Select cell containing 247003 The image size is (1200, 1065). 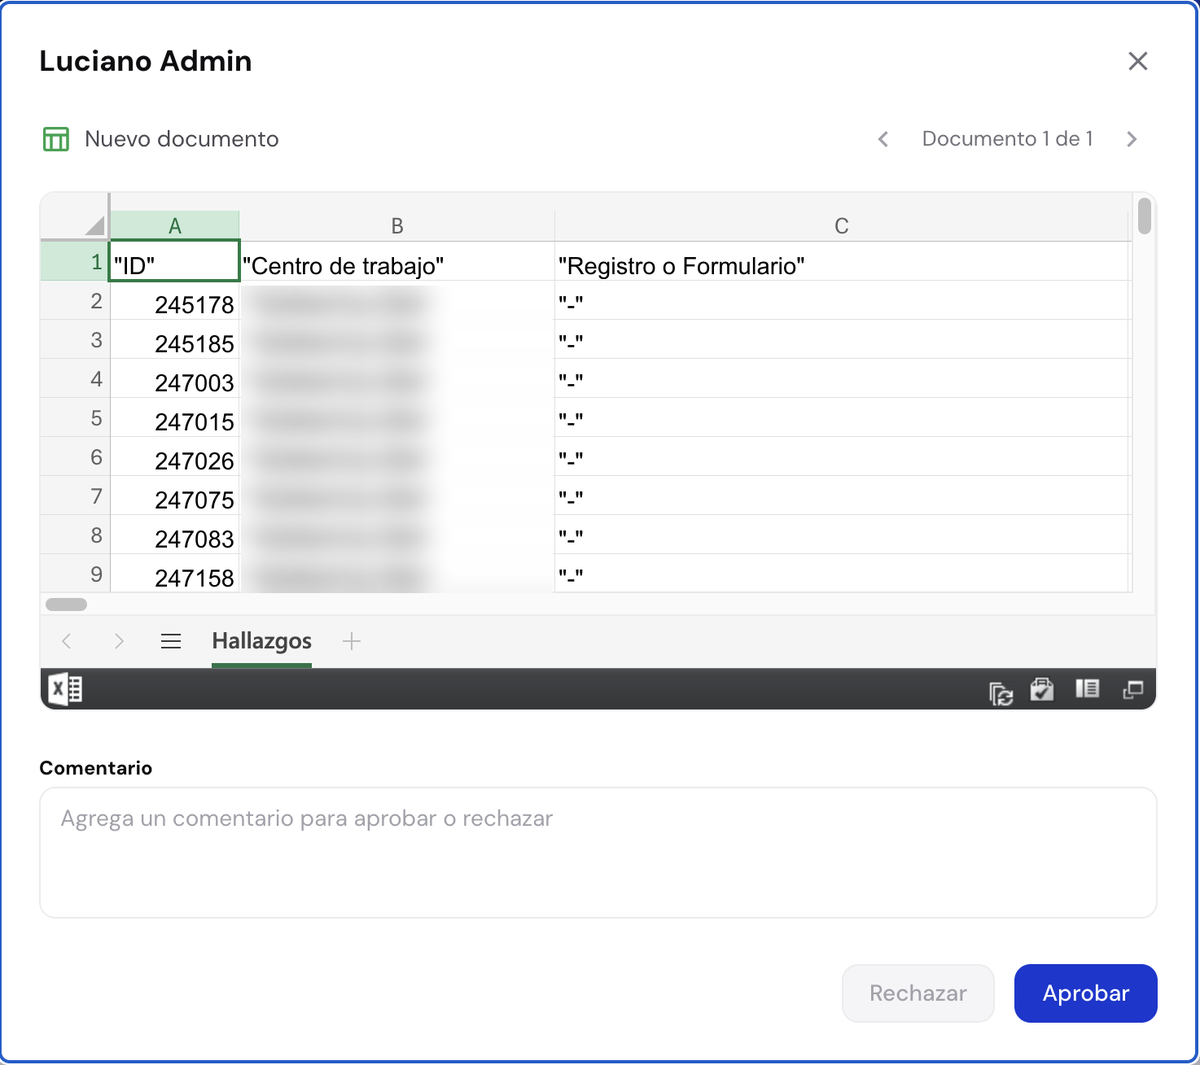pos(175,379)
